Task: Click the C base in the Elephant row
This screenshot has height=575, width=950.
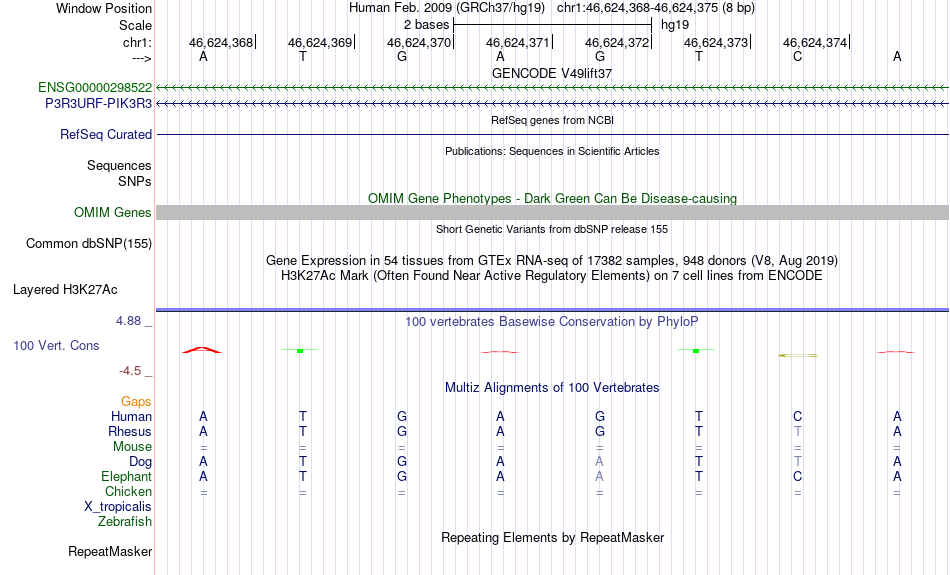Action: click(x=797, y=477)
